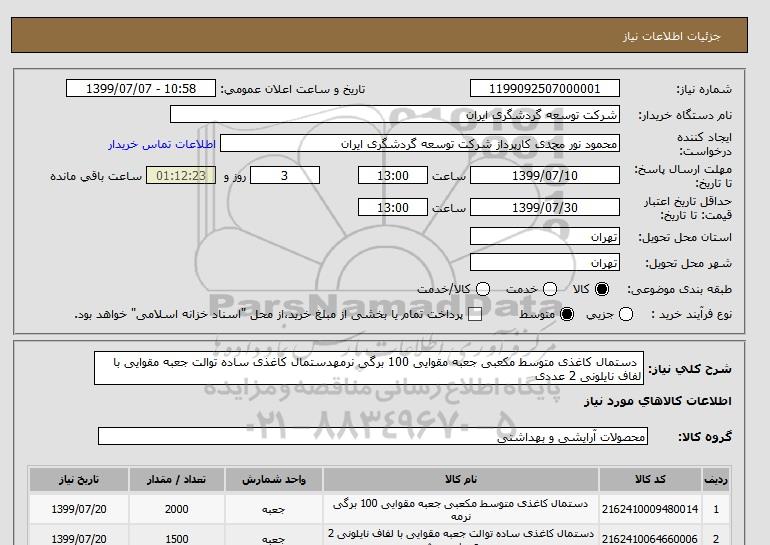Click the response deadline time 13:00 field
This screenshot has height=545, width=770.
point(393,175)
